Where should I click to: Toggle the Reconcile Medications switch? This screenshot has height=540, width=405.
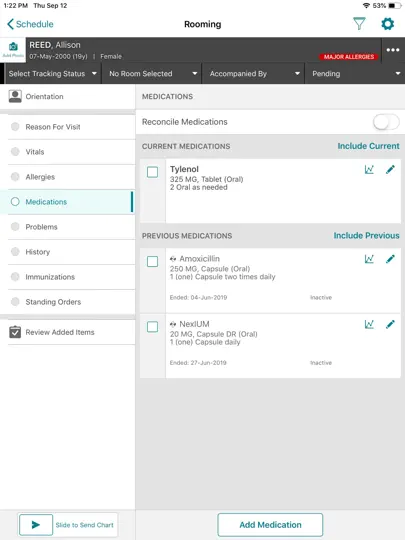[x=386, y=122]
